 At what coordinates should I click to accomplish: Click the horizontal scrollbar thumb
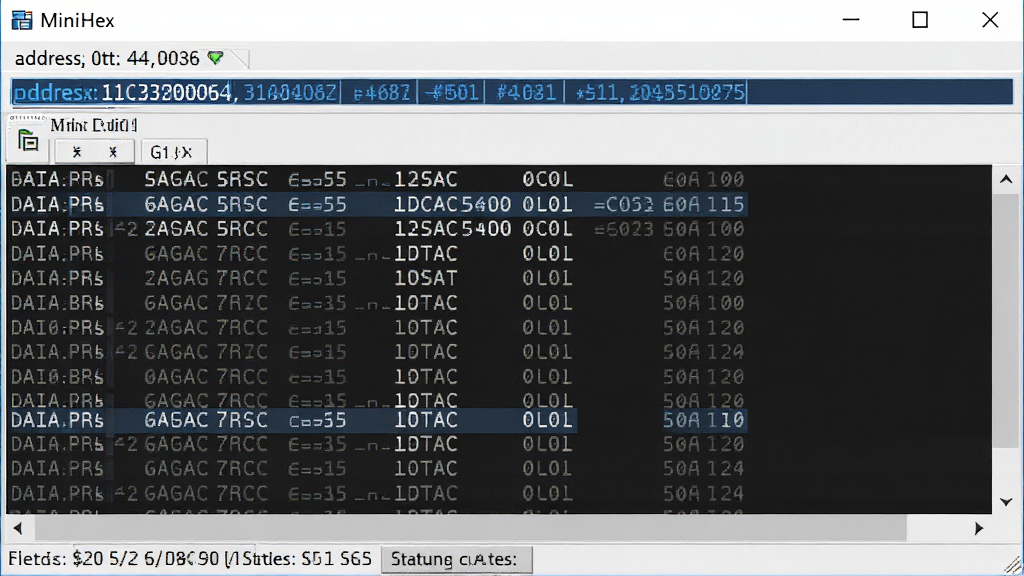470,528
